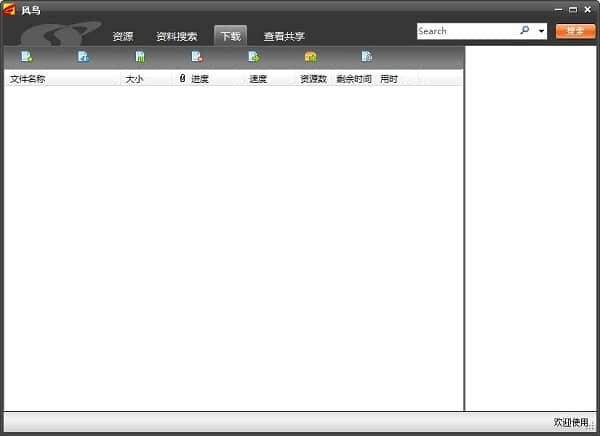Click the rightmost toolbar icon with gray document
This screenshot has height=436, width=600.
pyautogui.click(x=367, y=57)
